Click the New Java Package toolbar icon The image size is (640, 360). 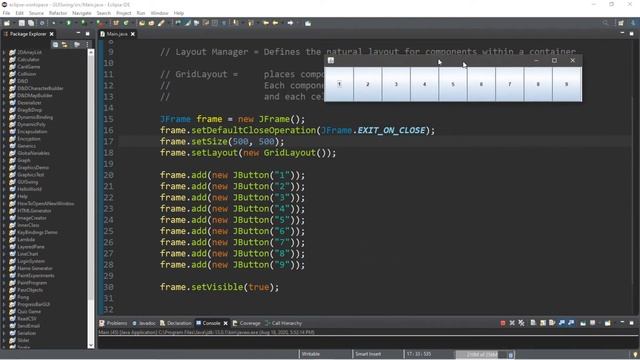[x=116, y=23]
